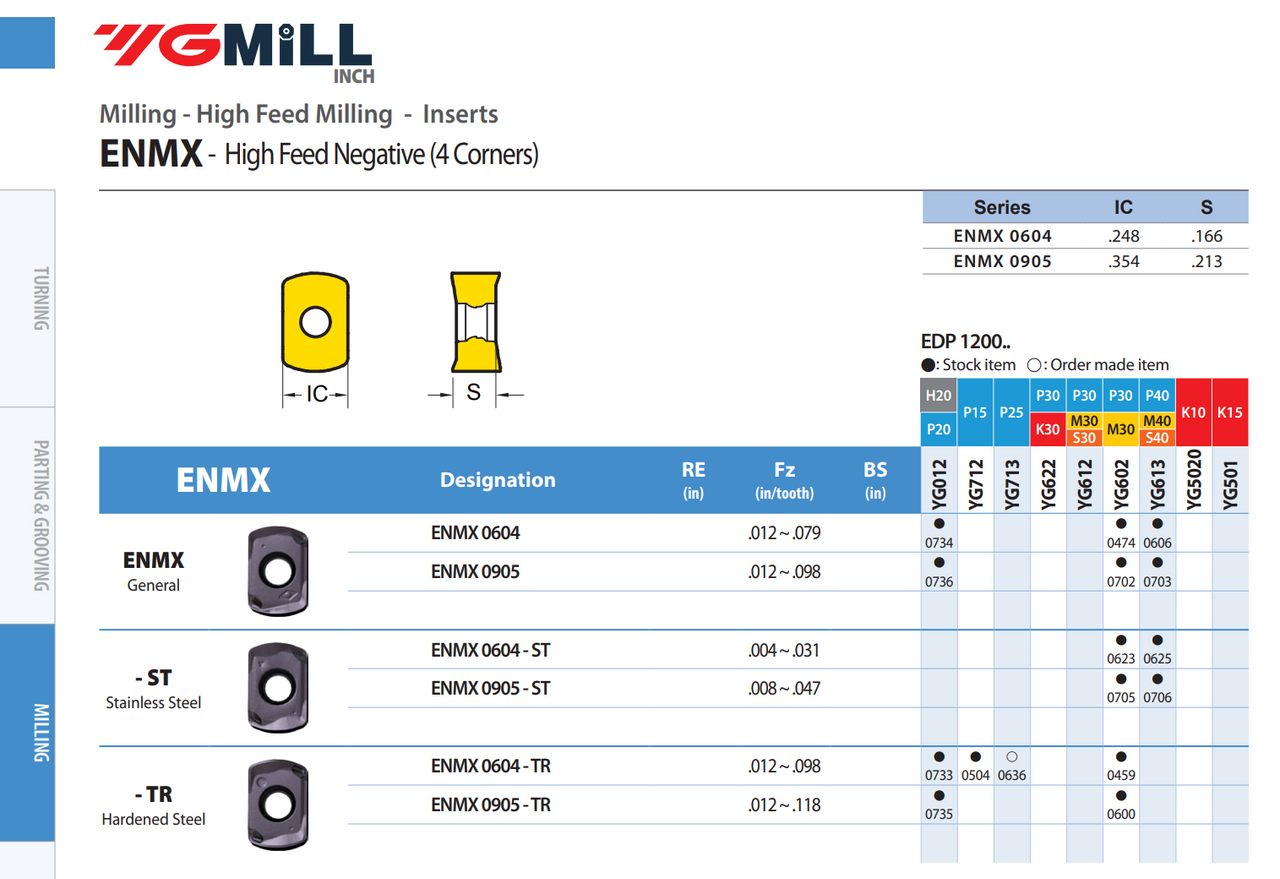Click the red K30 grade swatch
The height and width of the screenshot is (879, 1280).
[x=1048, y=429]
